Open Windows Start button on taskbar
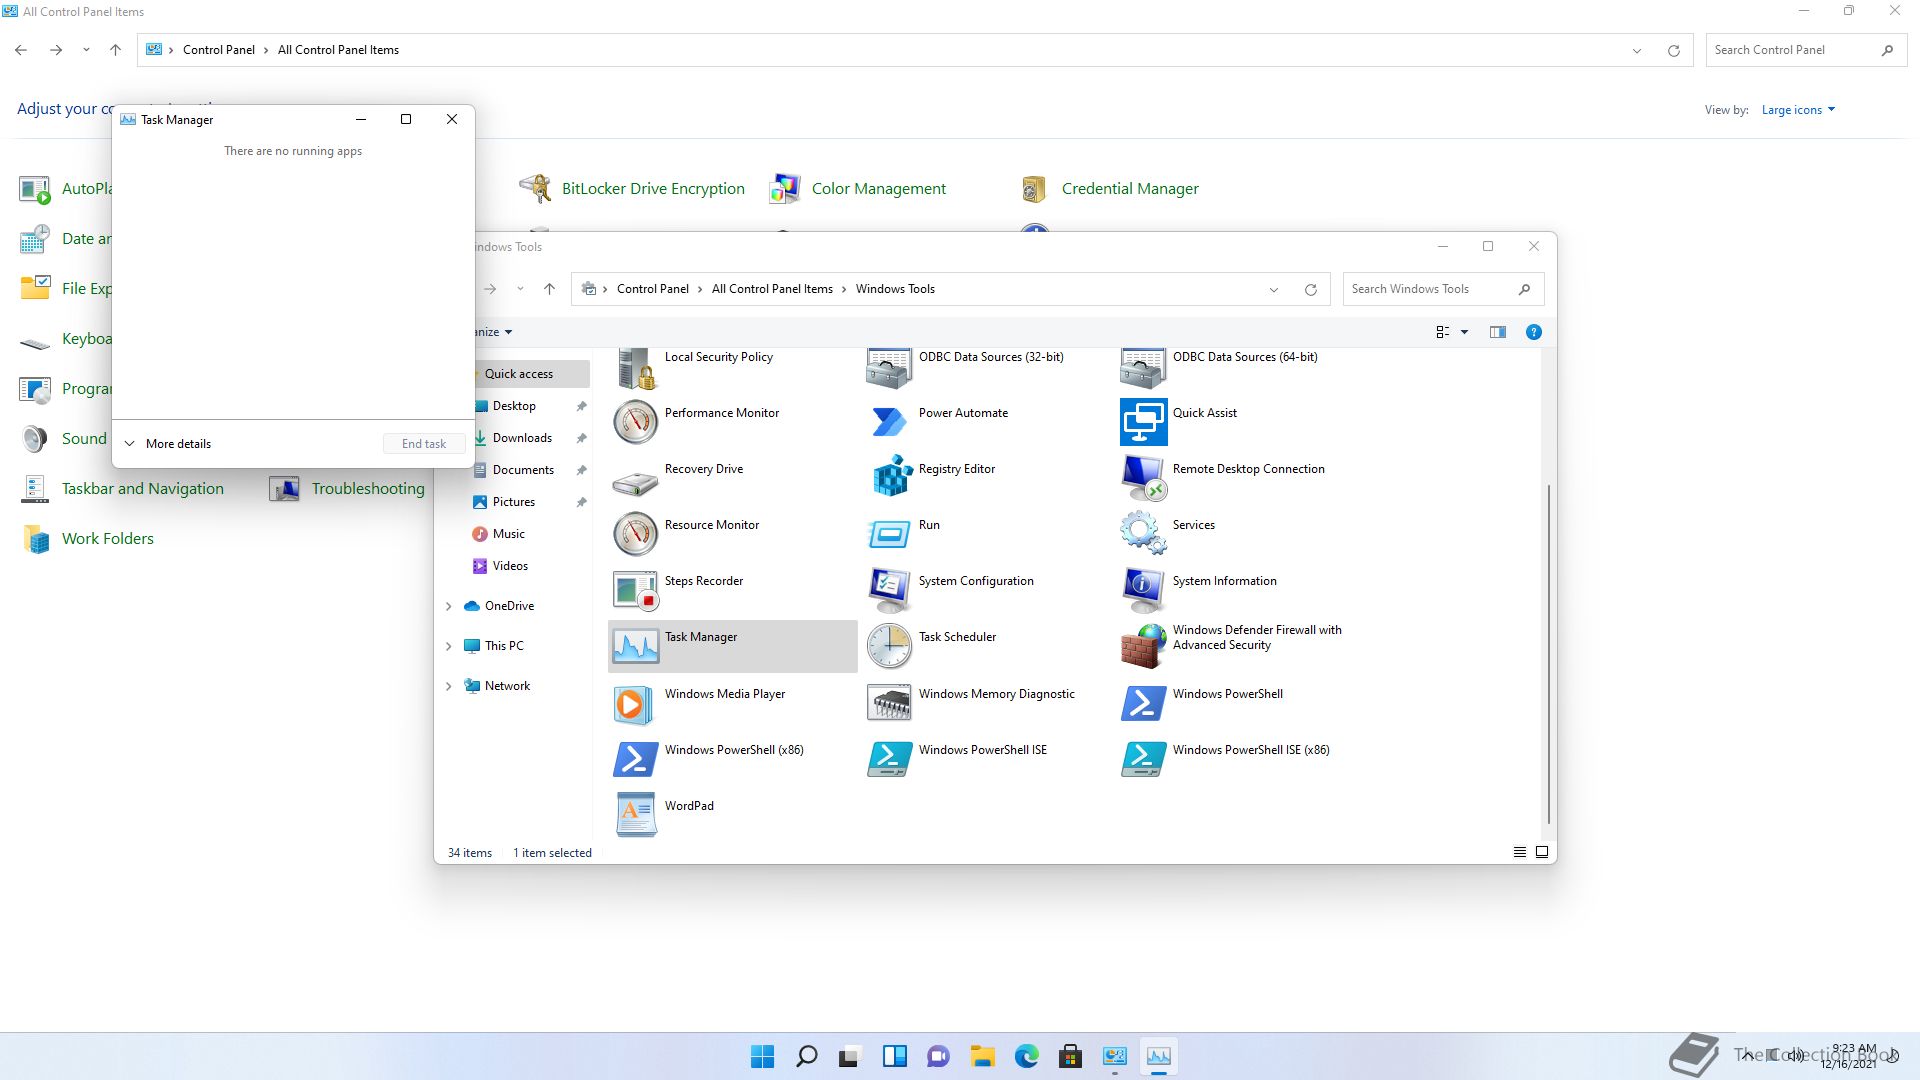Screen dimensions: 1920x1080 762,1056
